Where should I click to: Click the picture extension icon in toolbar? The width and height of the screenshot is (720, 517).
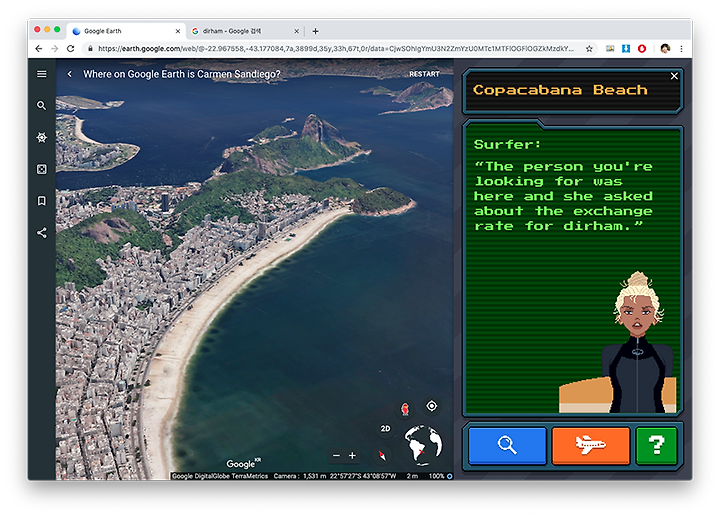click(x=610, y=48)
